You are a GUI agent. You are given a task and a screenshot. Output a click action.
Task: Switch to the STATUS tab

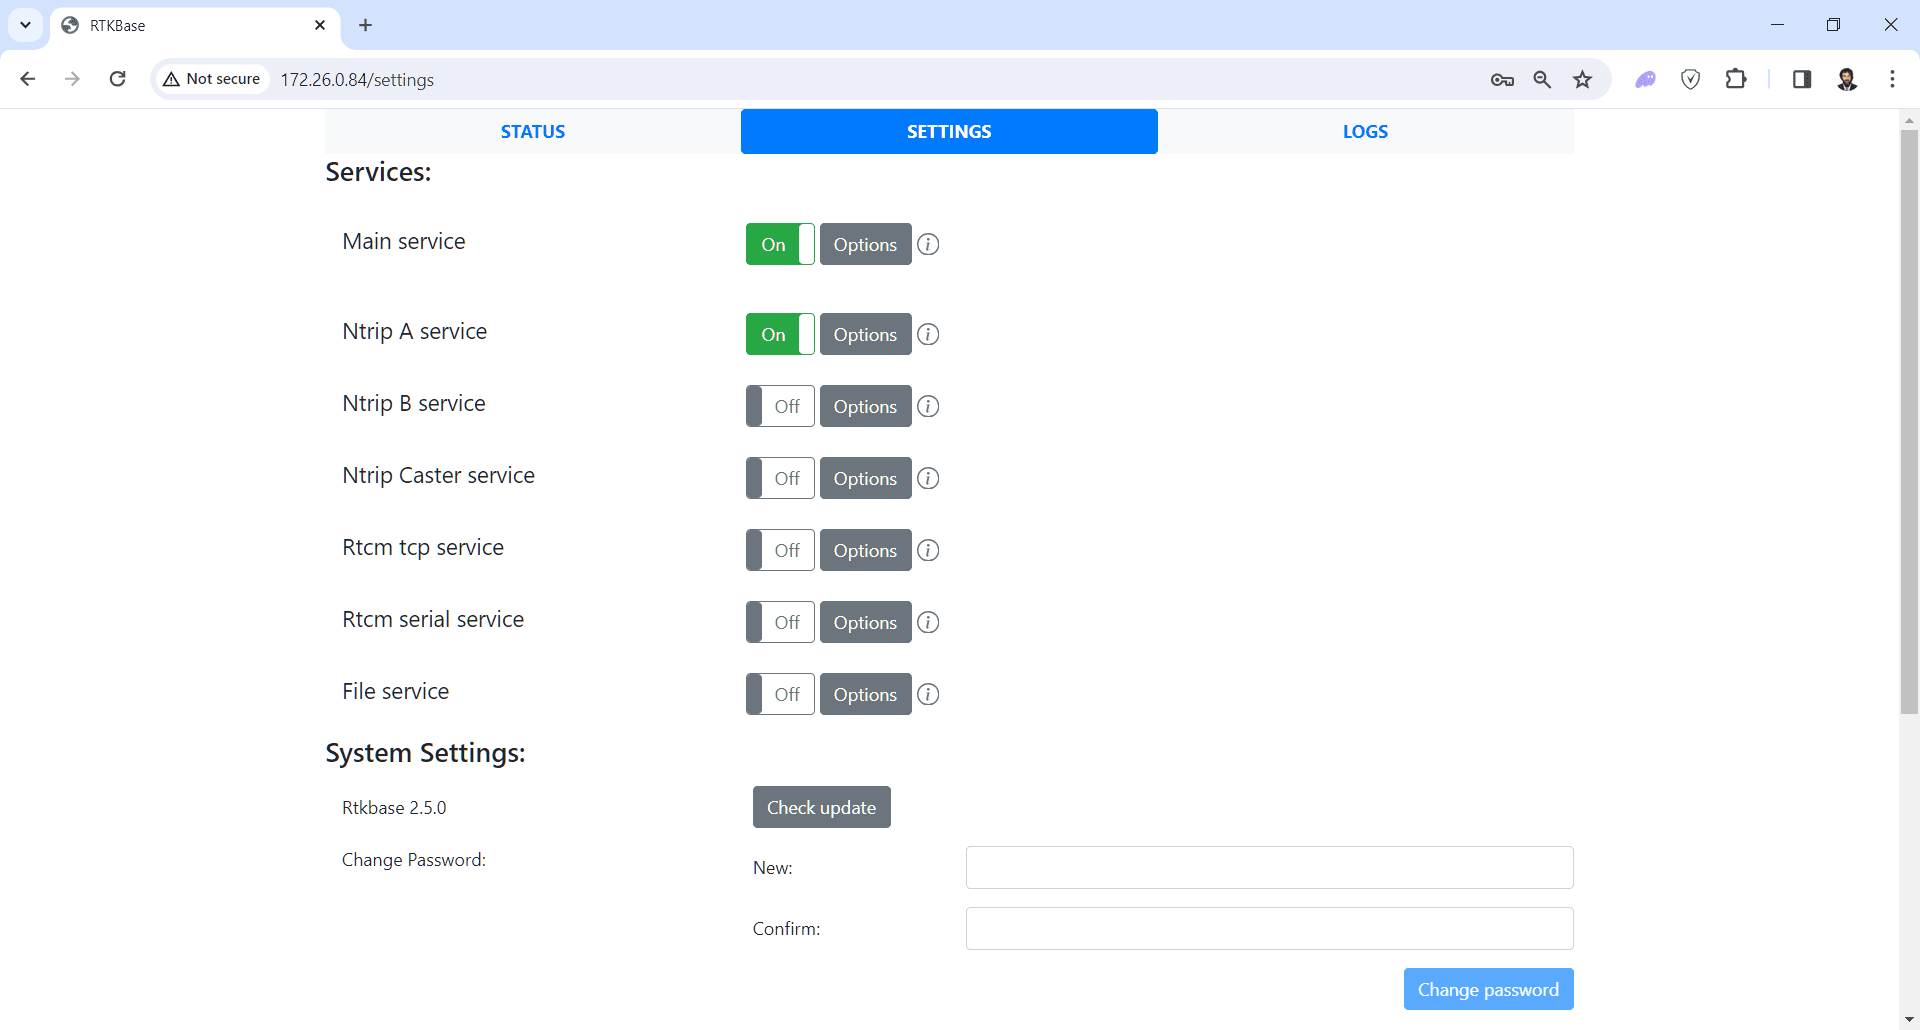pyautogui.click(x=533, y=131)
